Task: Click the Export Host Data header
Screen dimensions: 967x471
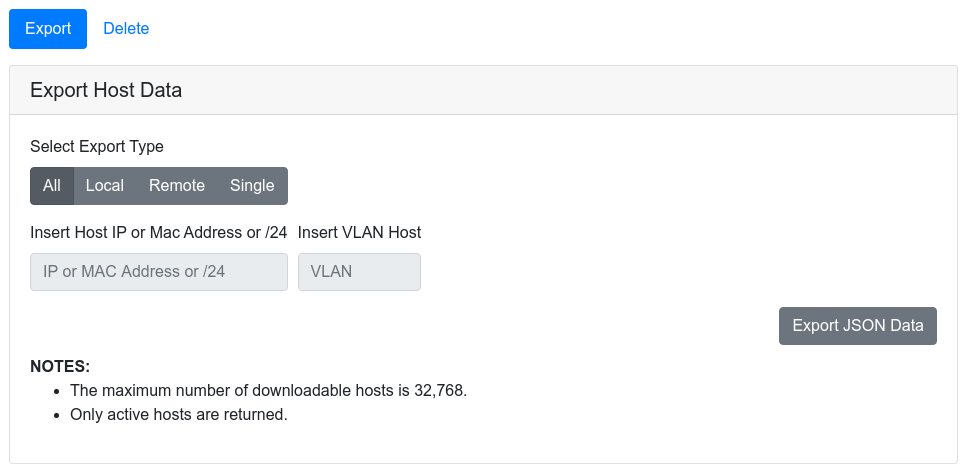Action: [106, 90]
